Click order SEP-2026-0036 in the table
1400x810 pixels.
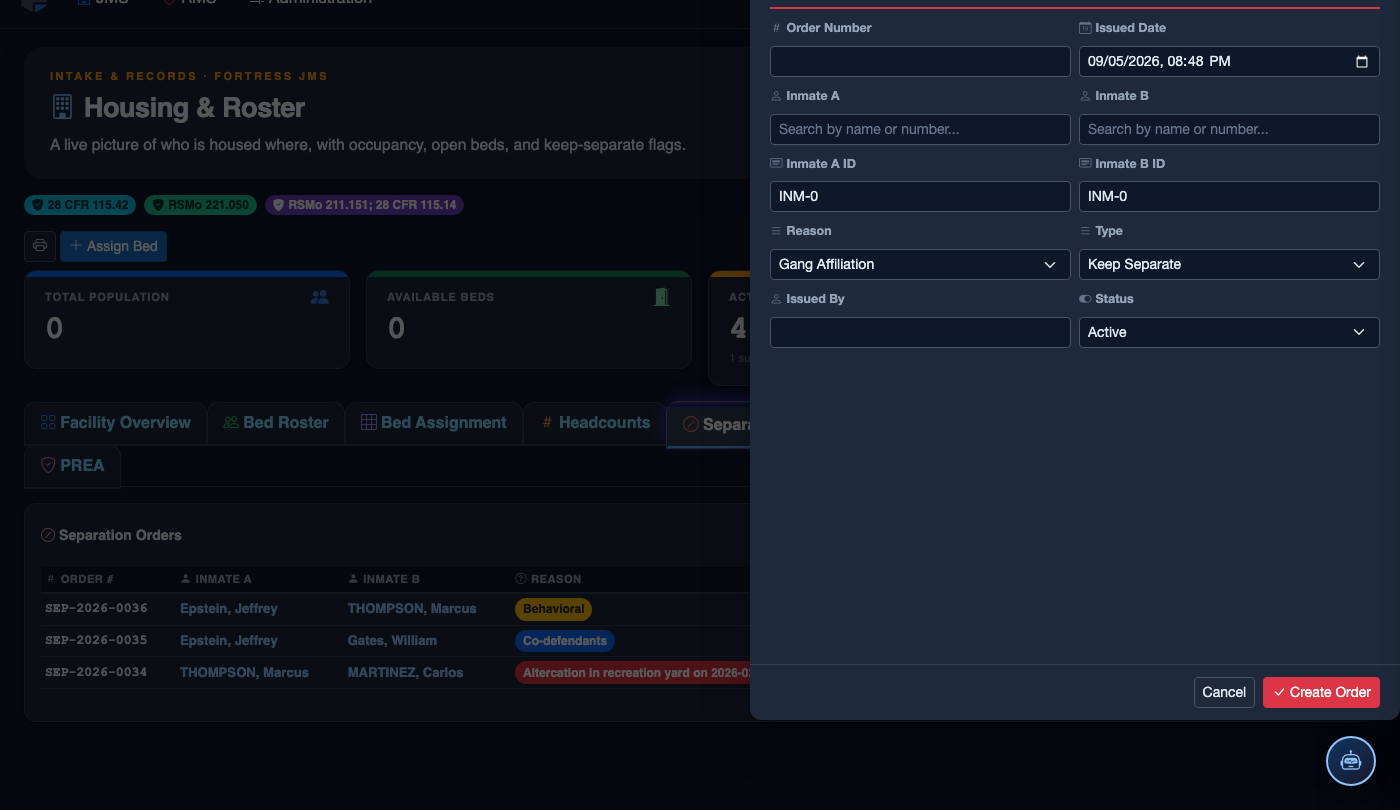[x=96, y=608]
